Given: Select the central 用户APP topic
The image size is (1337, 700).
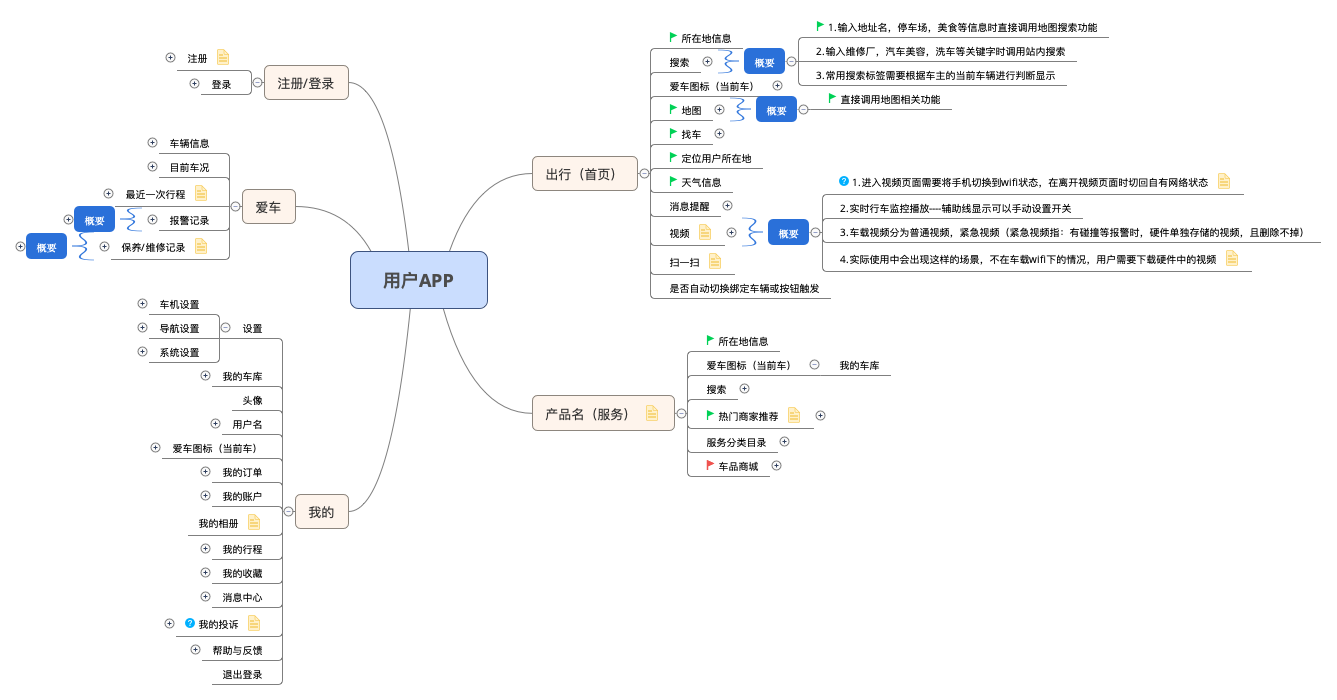Looking at the screenshot, I should [x=419, y=280].
